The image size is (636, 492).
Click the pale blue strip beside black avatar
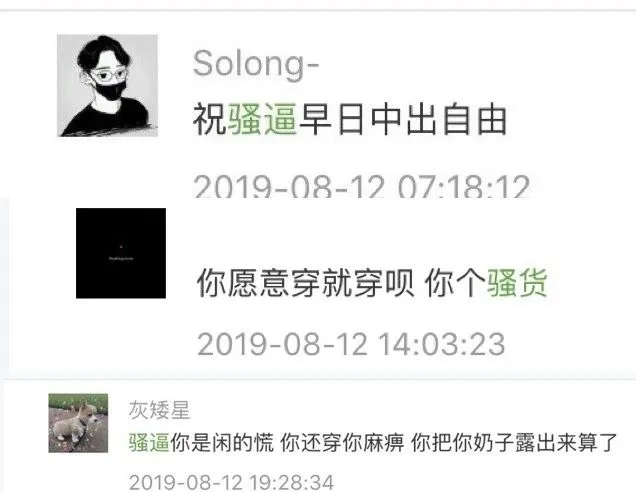coord(4,286)
